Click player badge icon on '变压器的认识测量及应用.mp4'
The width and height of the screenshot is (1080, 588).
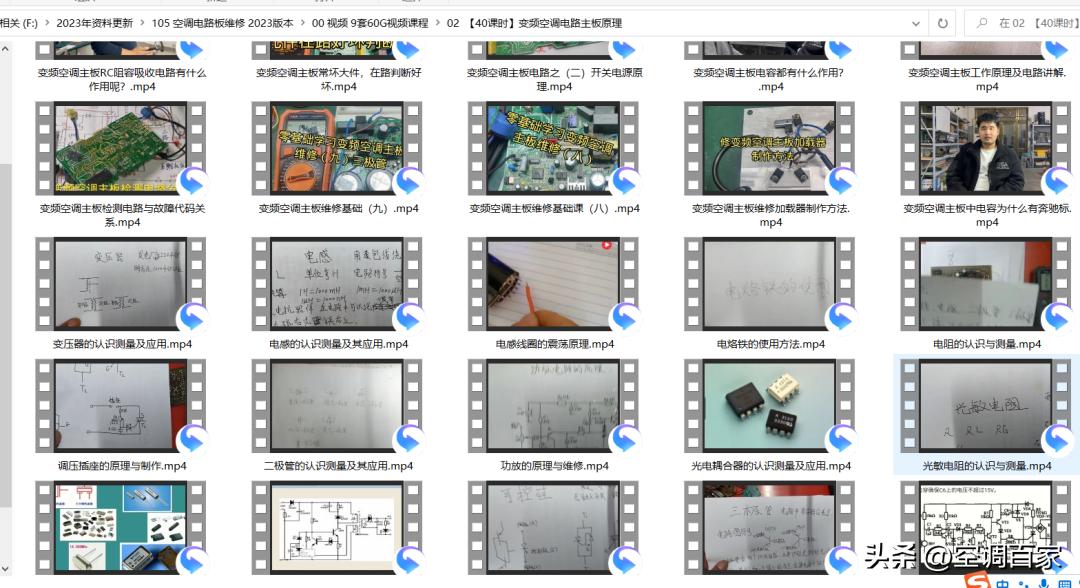point(192,316)
